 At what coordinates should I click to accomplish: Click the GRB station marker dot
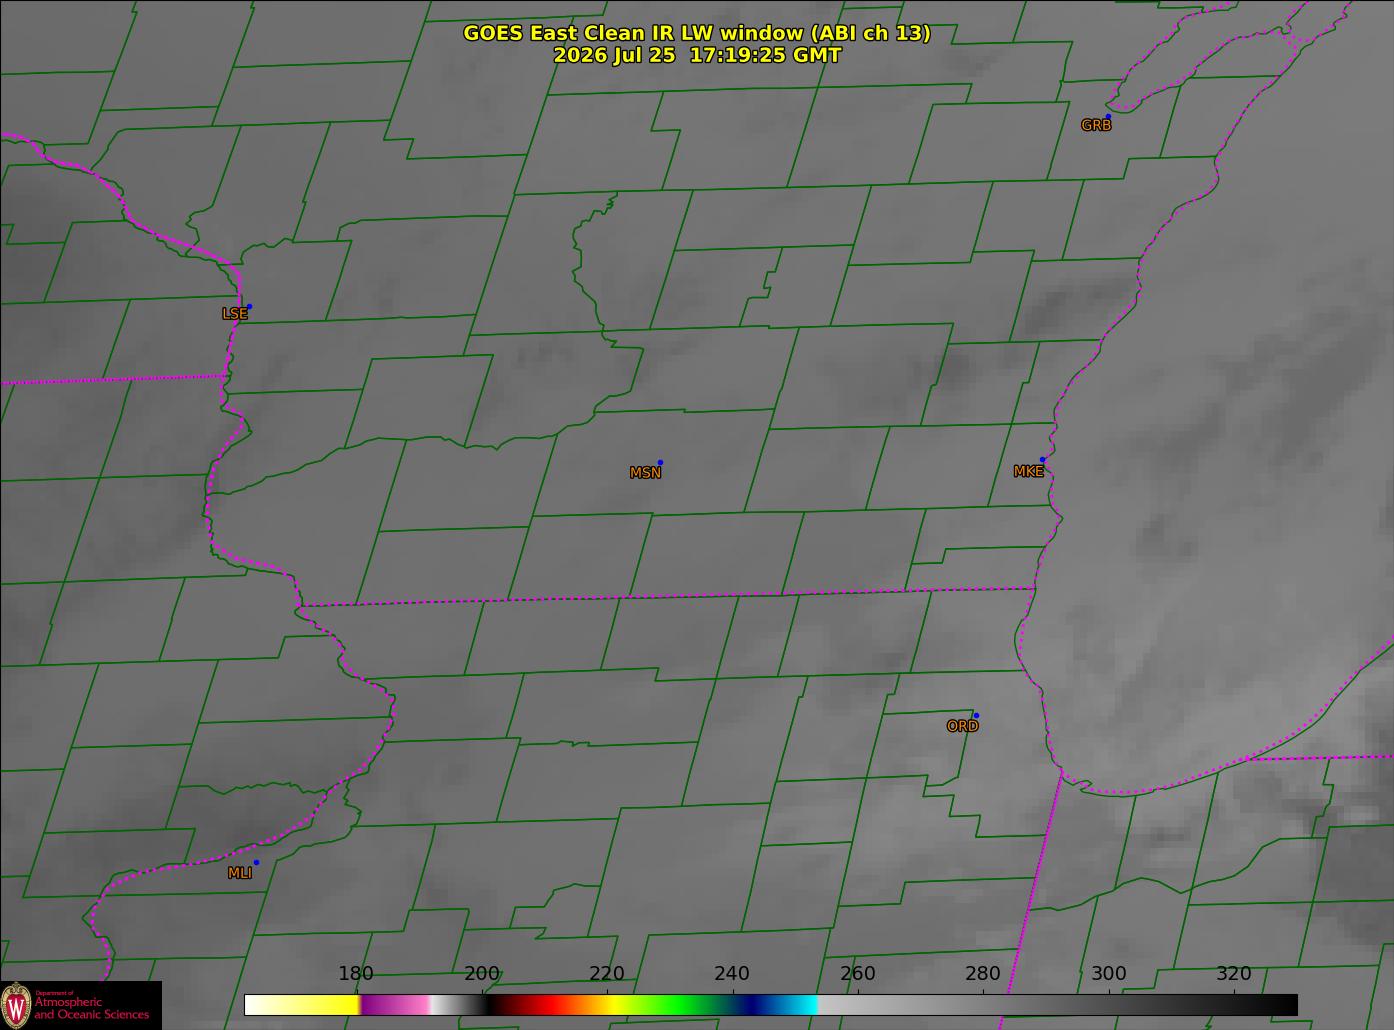click(1108, 117)
